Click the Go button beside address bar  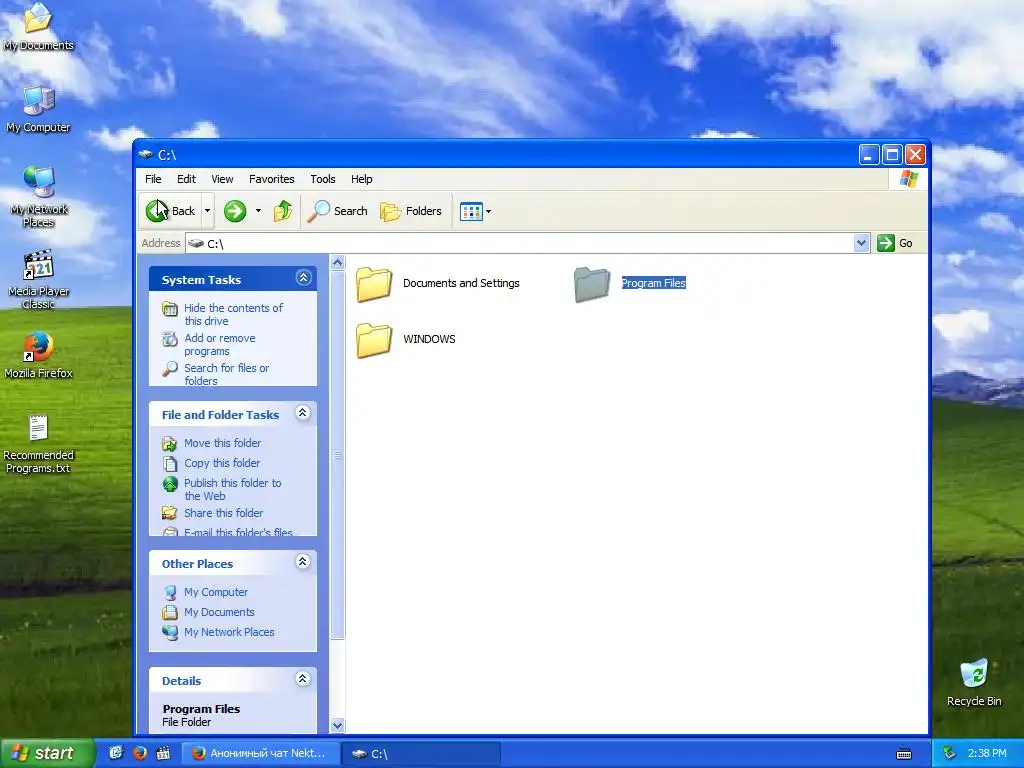(895, 243)
